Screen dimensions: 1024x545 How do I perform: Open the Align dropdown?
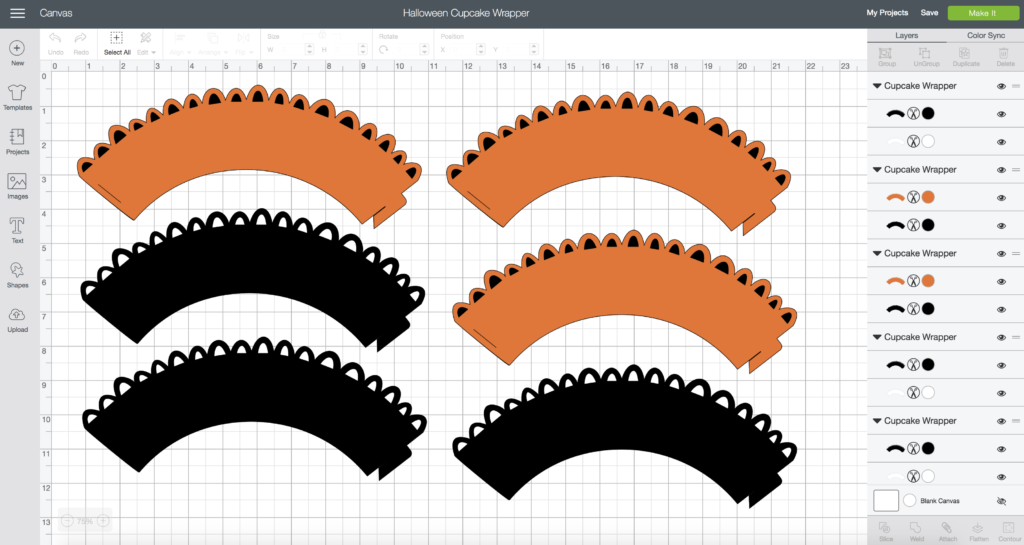click(x=180, y=43)
